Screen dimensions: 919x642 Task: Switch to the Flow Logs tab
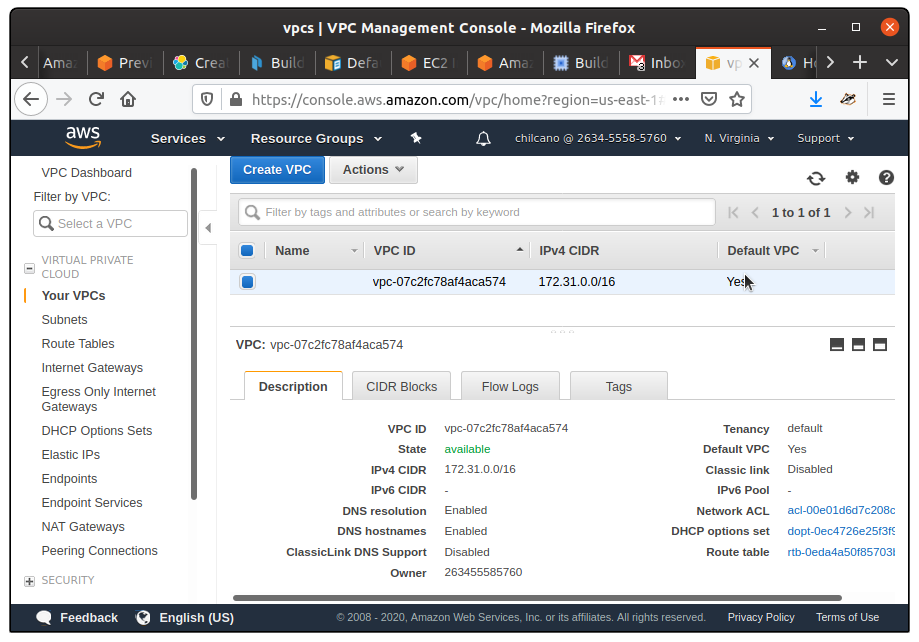click(510, 386)
